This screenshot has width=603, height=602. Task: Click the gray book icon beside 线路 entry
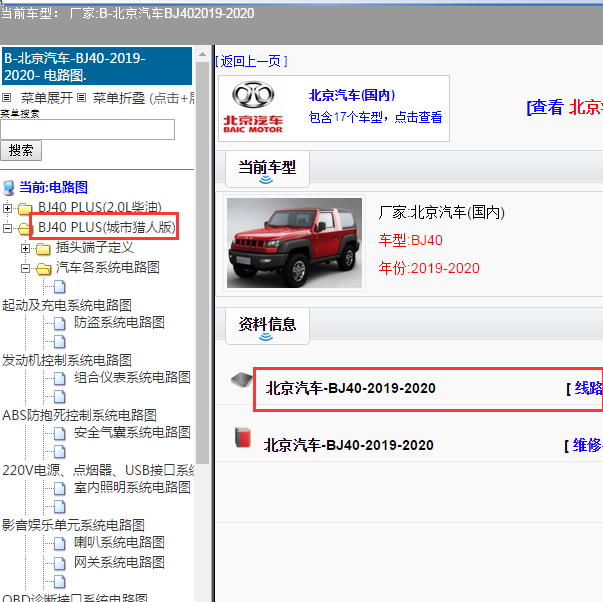click(x=242, y=380)
